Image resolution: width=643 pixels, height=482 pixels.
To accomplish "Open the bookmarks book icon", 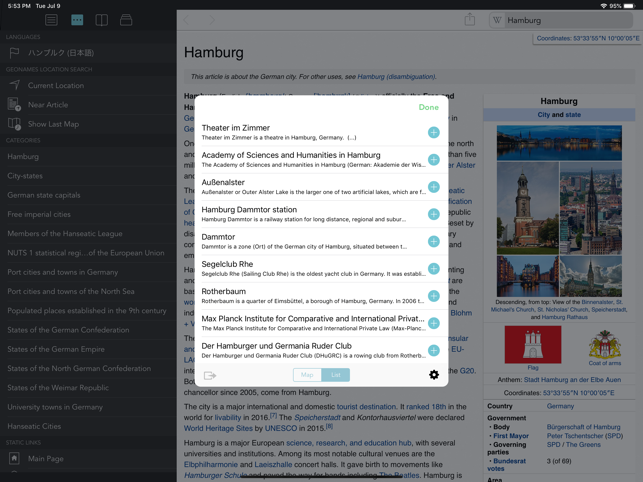I will pyautogui.click(x=101, y=20).
